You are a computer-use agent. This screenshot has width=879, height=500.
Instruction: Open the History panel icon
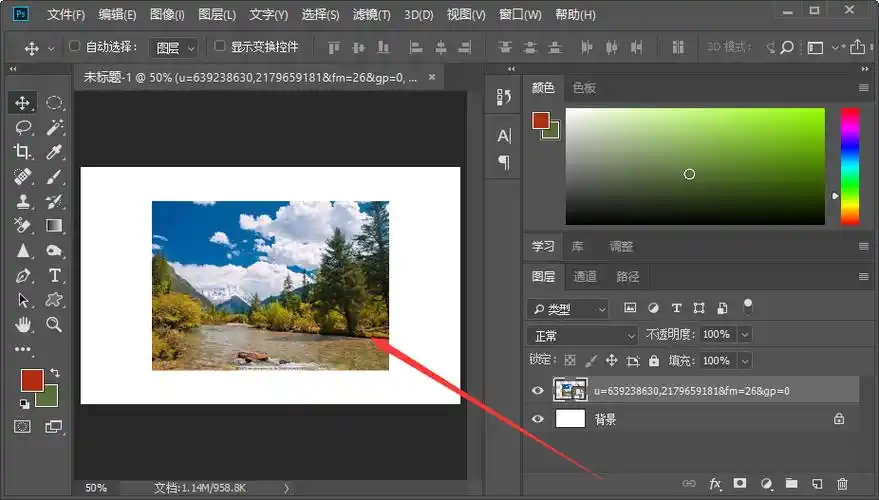(x=503, y=97)
